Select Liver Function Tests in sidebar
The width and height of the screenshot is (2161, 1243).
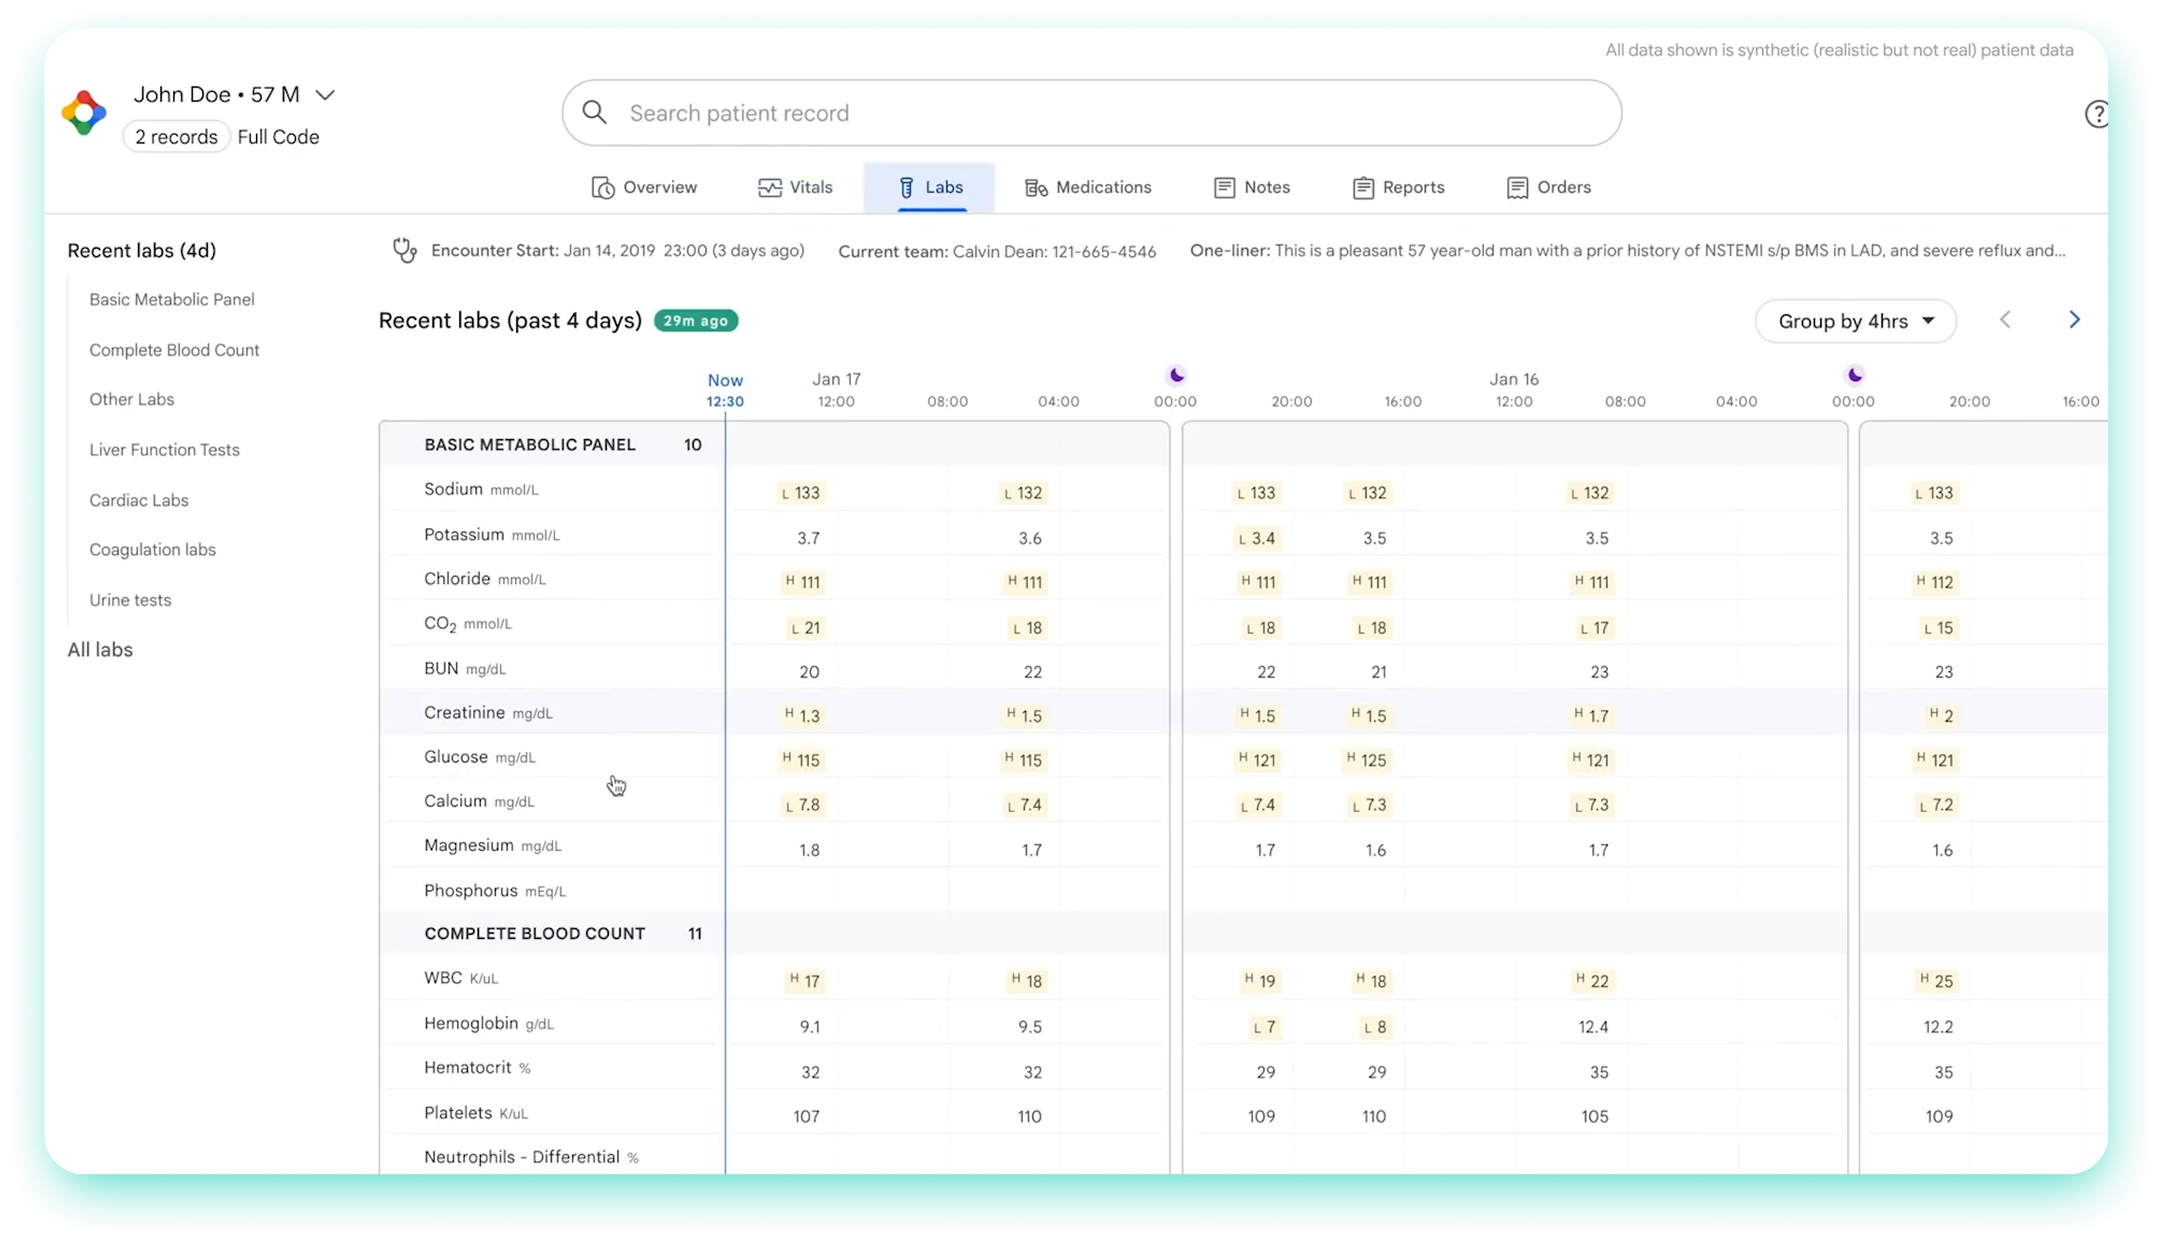pyautogui.click(x=164, y=450)
